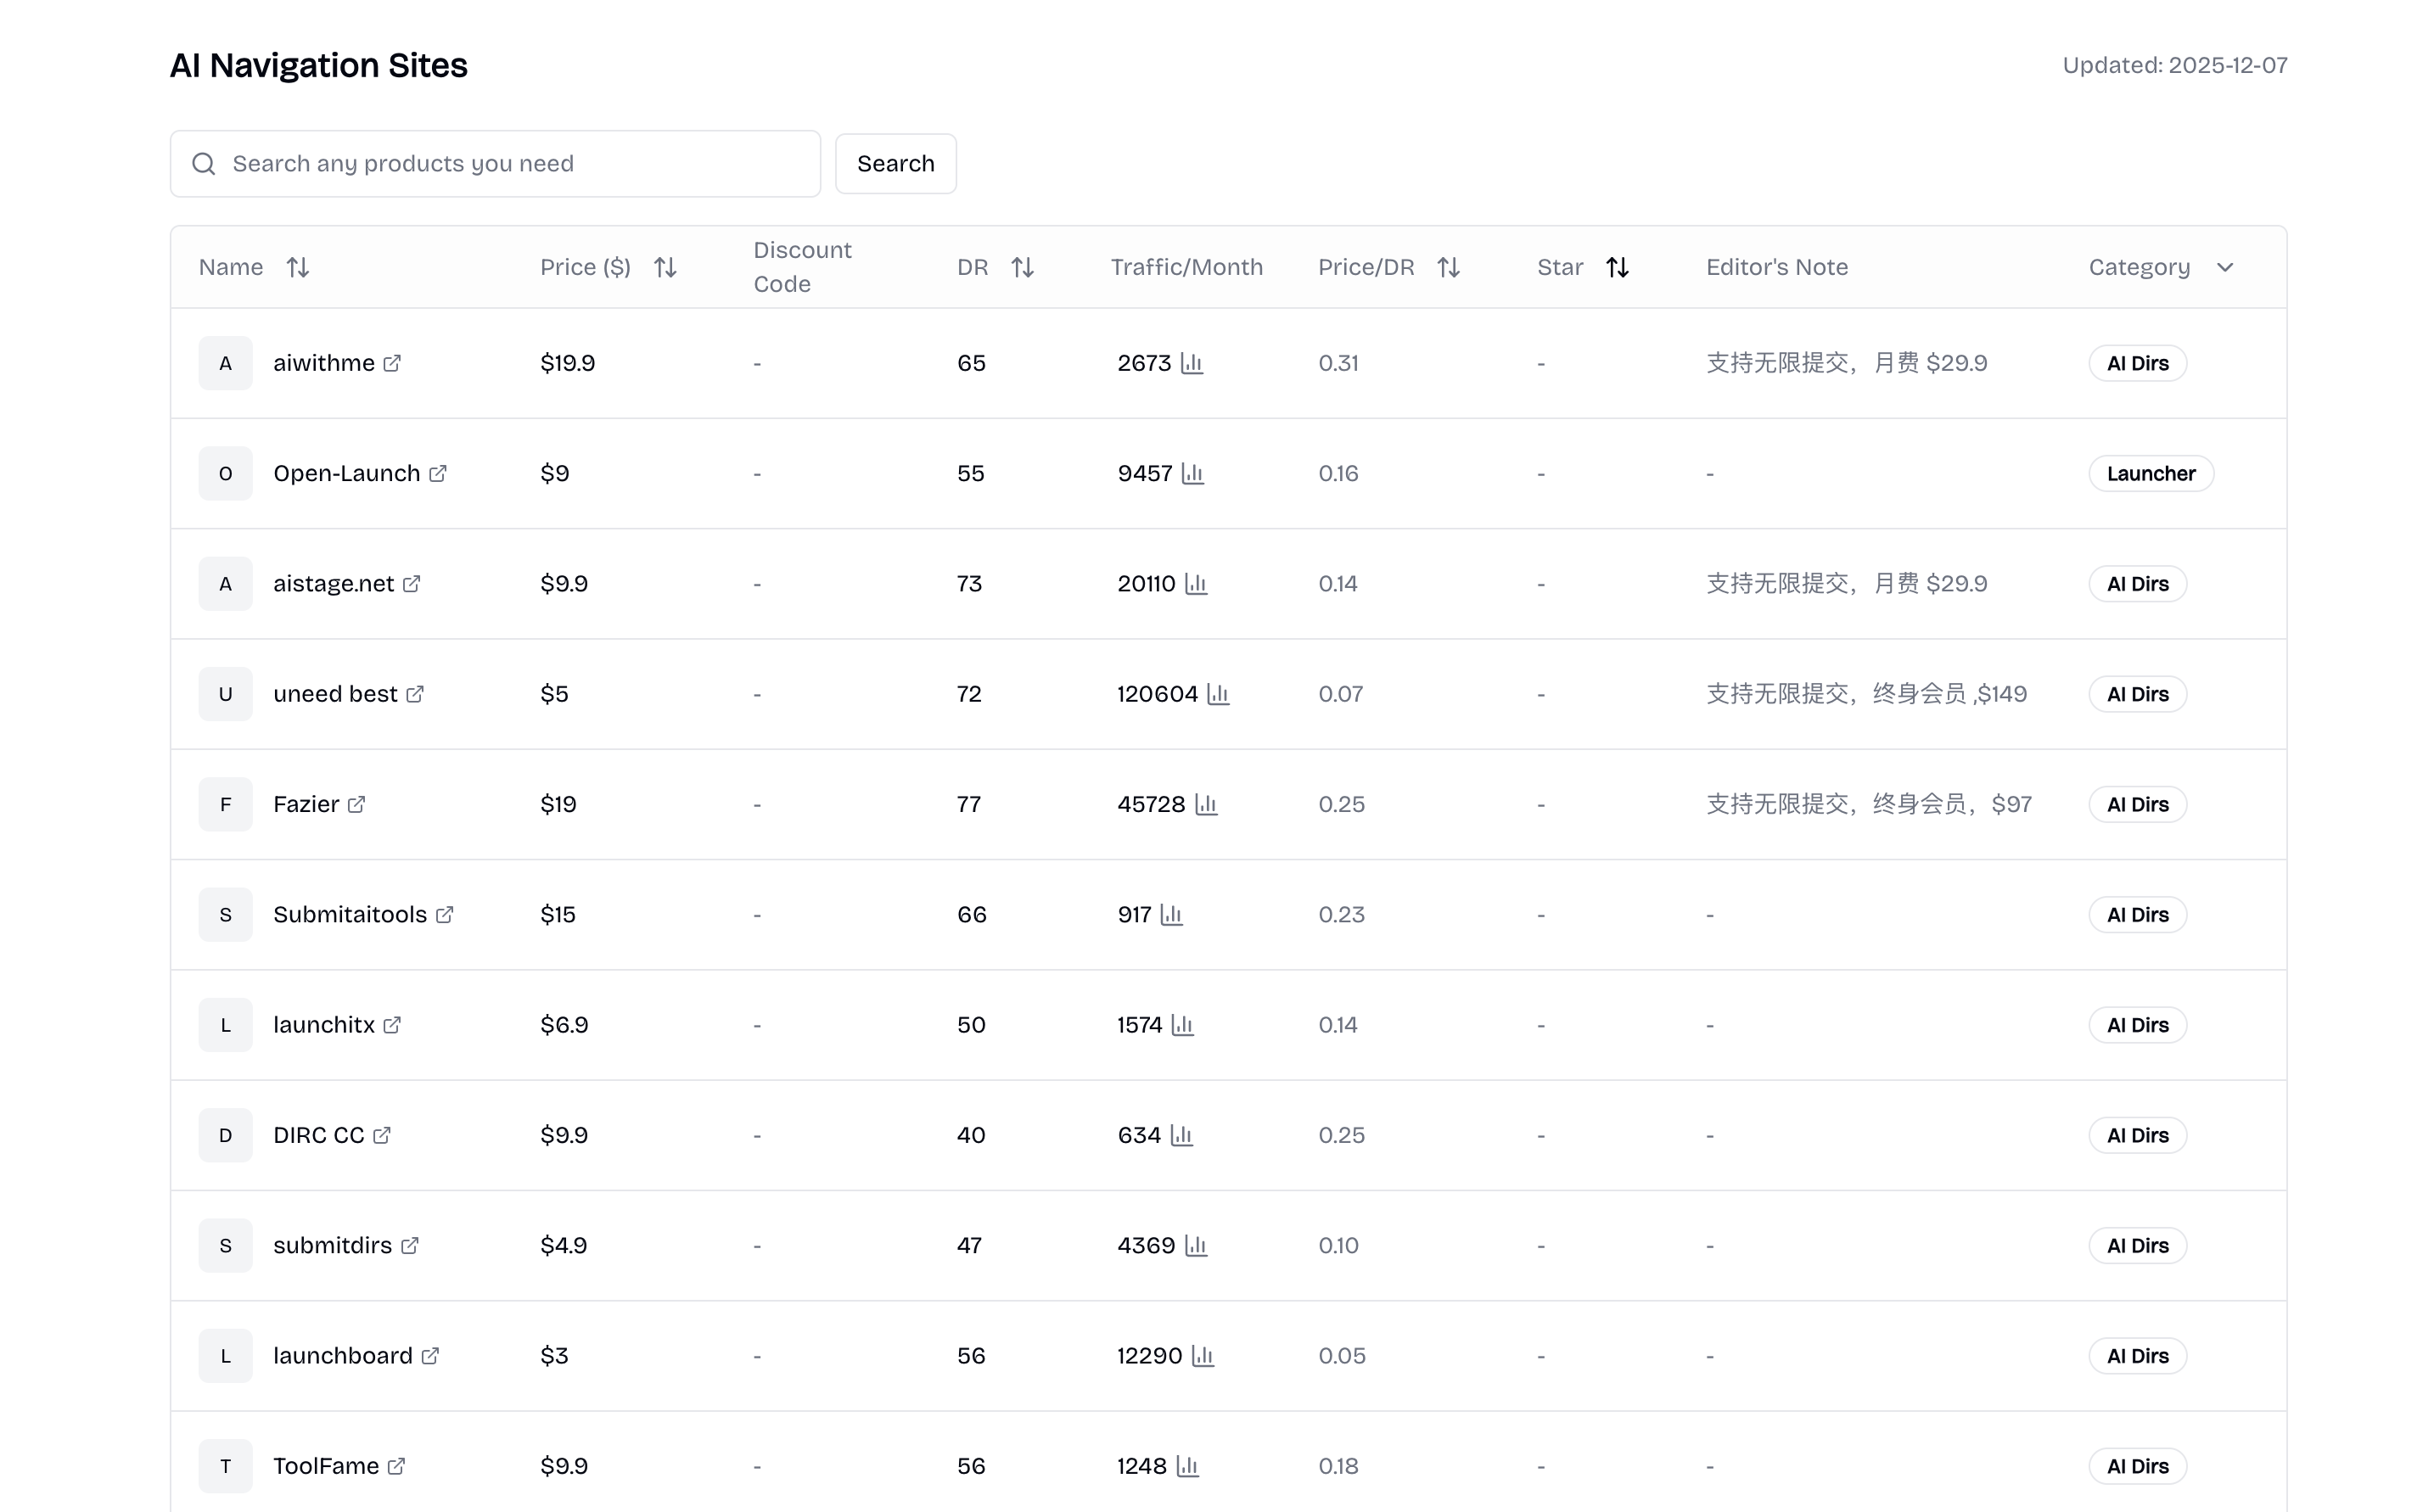Sort by Star column arrows
The width and height of the screenshot is (2434, 1512).
tap(1616, 267)
